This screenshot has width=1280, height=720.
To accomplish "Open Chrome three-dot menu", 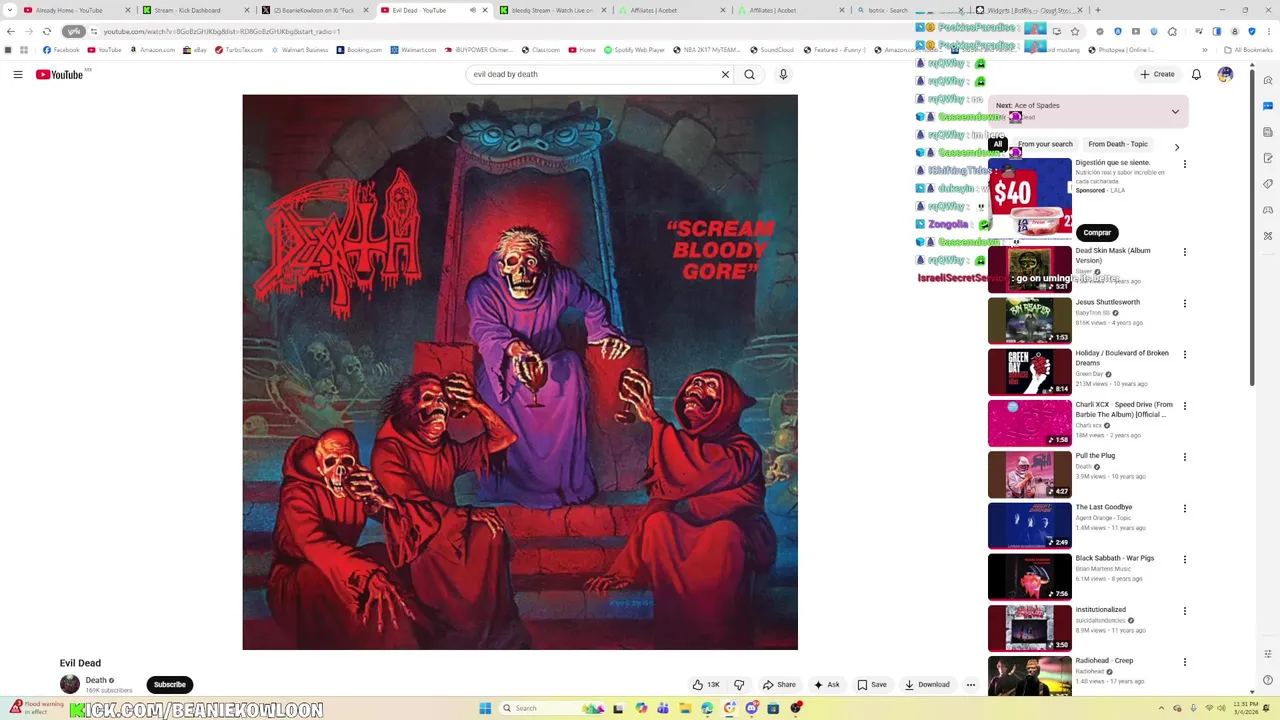I will coord(1267,31).
